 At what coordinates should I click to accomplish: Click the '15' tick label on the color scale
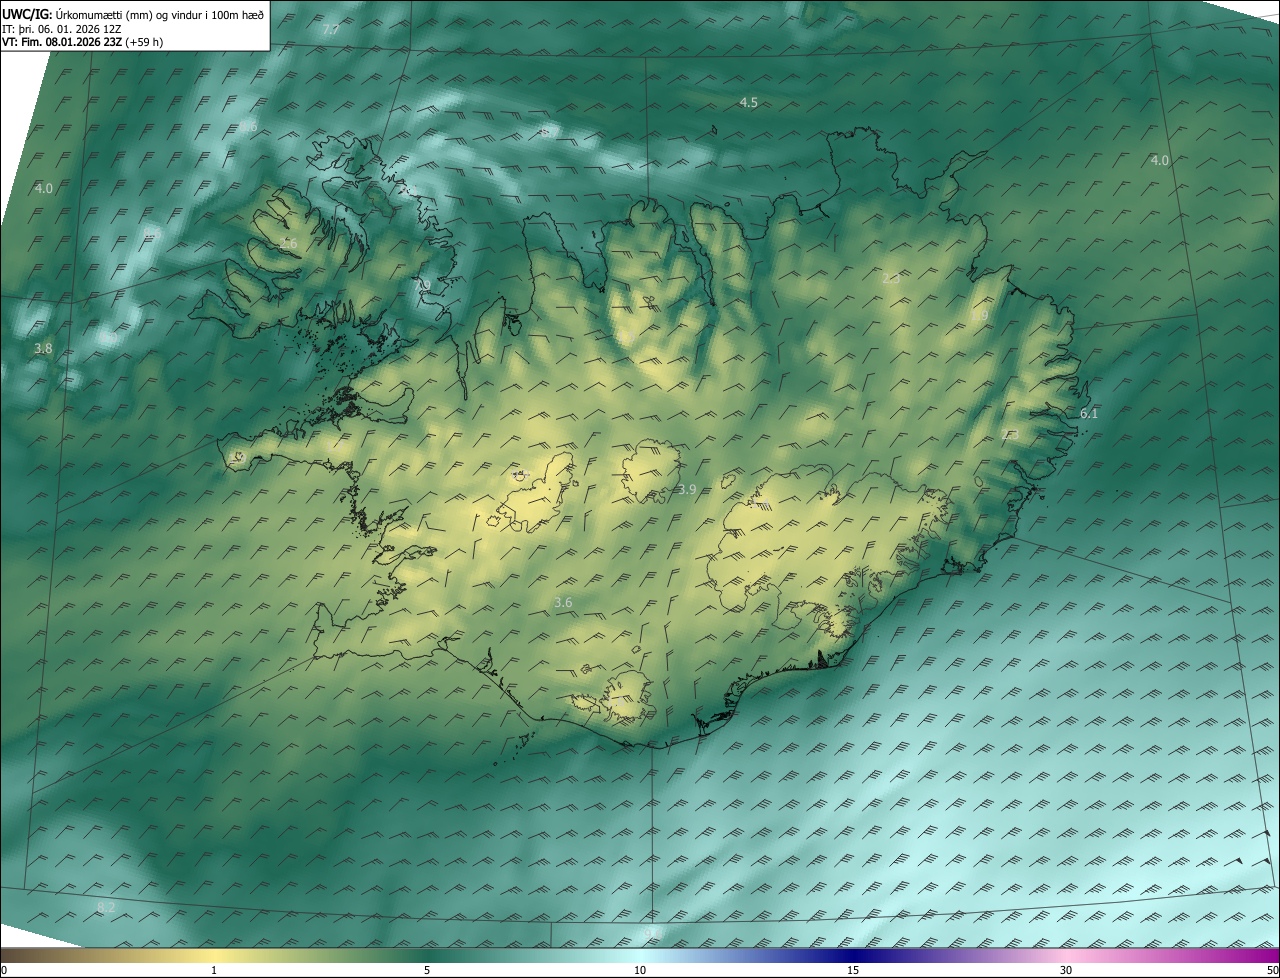pyautogui.click(x=853, y=971)
